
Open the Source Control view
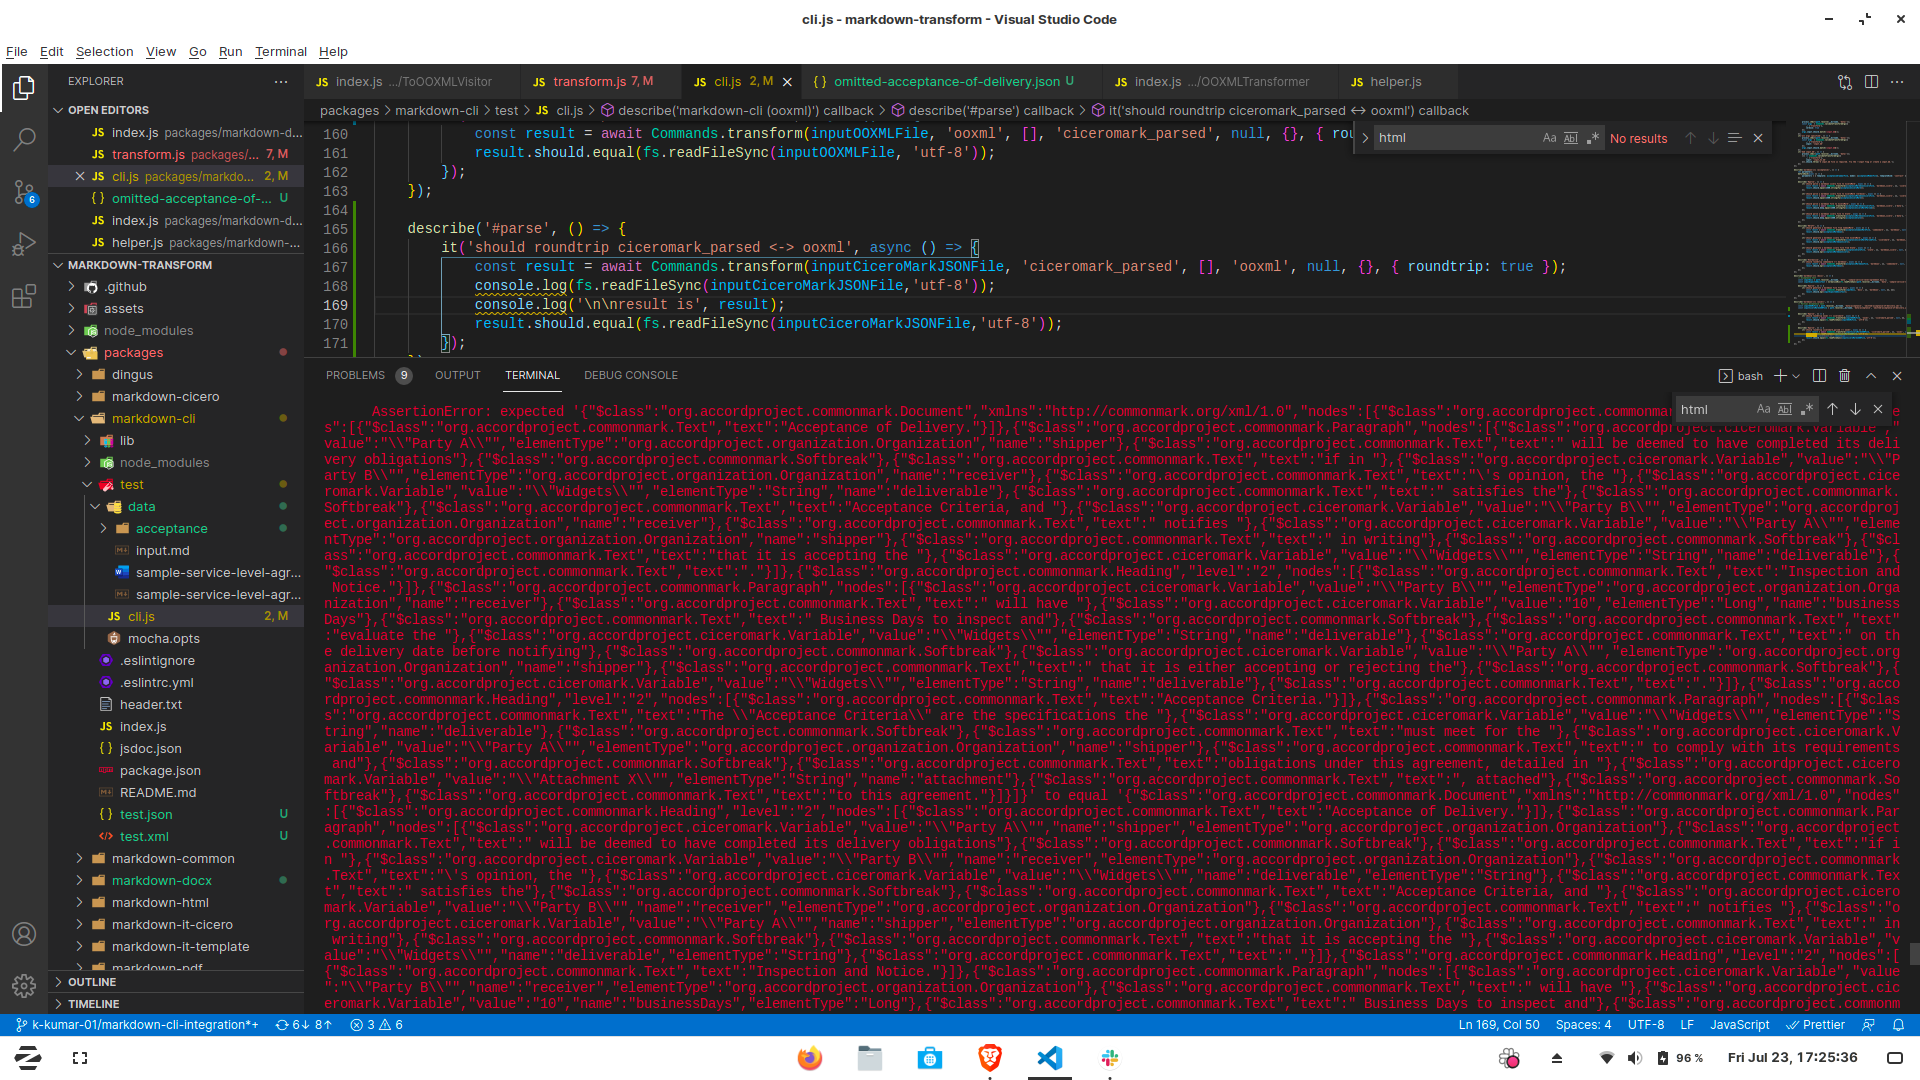click(24, 192)
